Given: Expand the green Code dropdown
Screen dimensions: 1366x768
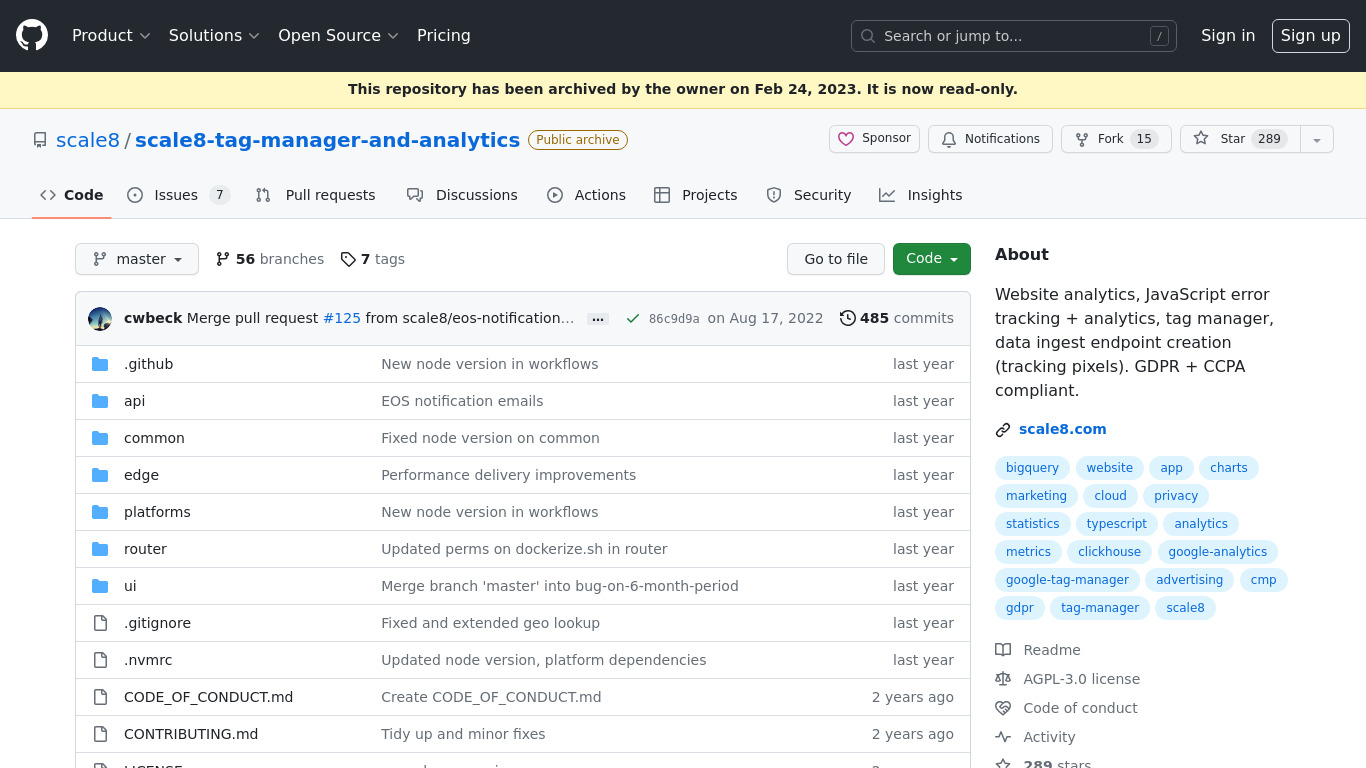Looking at the screenshot, I should pyautogui.click(x=931, y=259).
